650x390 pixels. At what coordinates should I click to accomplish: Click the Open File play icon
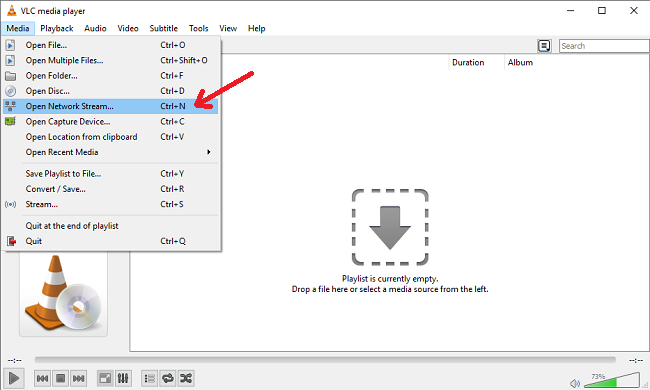(10, 45)
